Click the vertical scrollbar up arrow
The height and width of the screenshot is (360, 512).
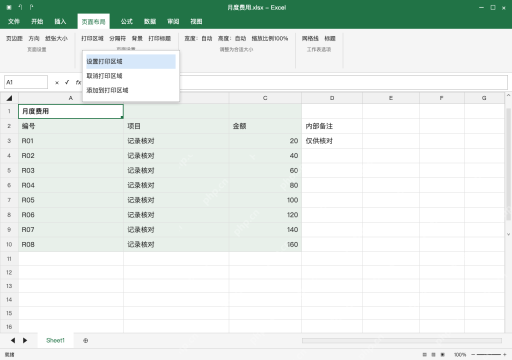coord(508,96)
